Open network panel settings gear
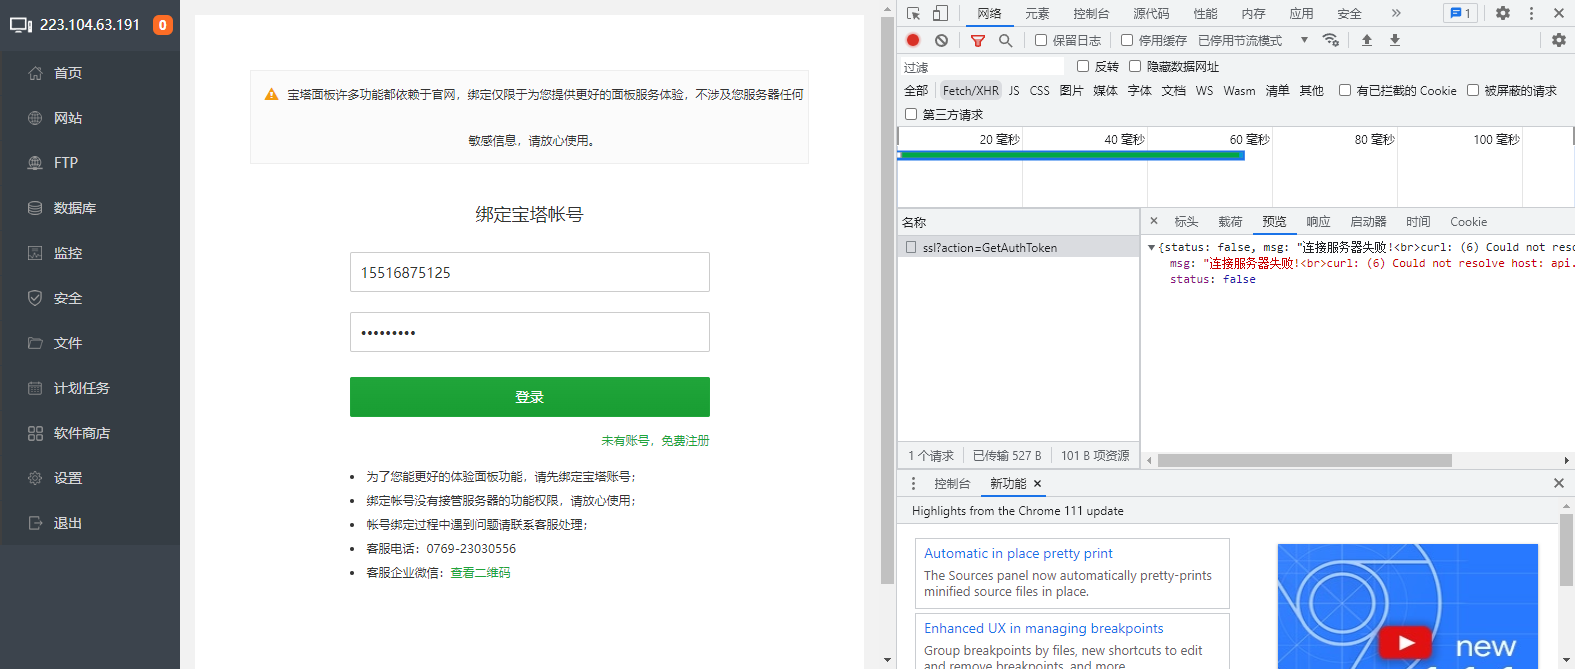The width and height of the screenshot is (1575, 669). 1559,40
